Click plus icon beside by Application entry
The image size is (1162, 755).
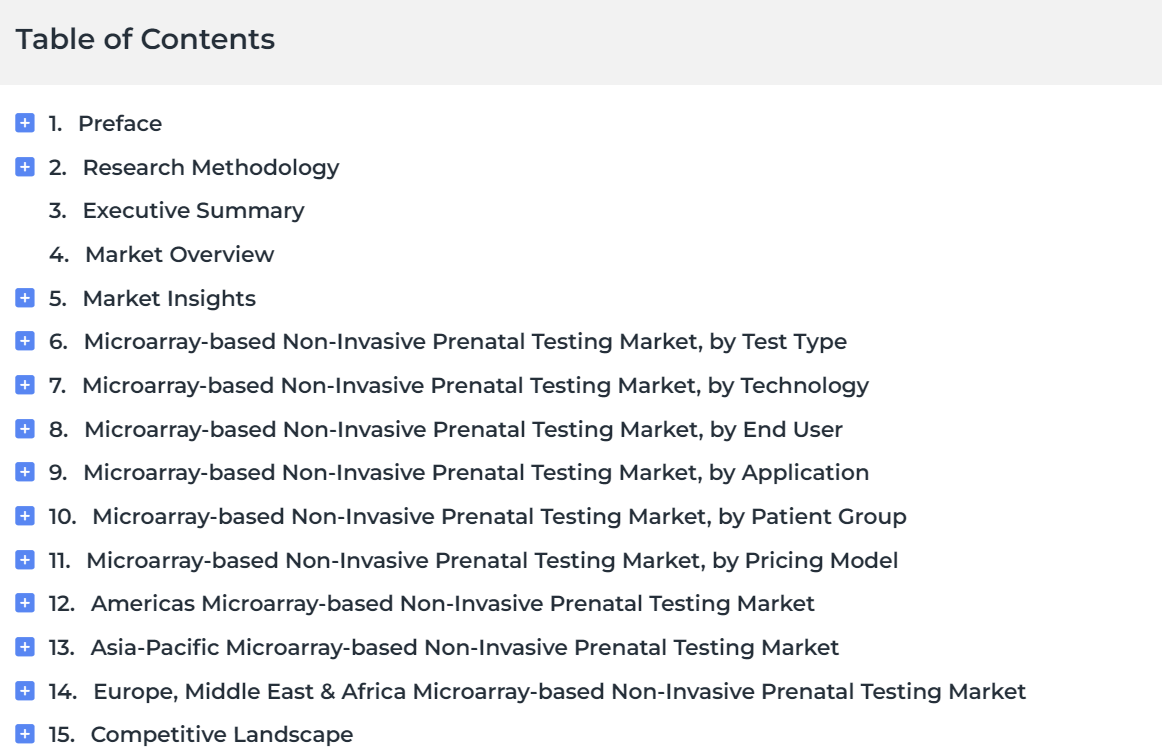24,472
